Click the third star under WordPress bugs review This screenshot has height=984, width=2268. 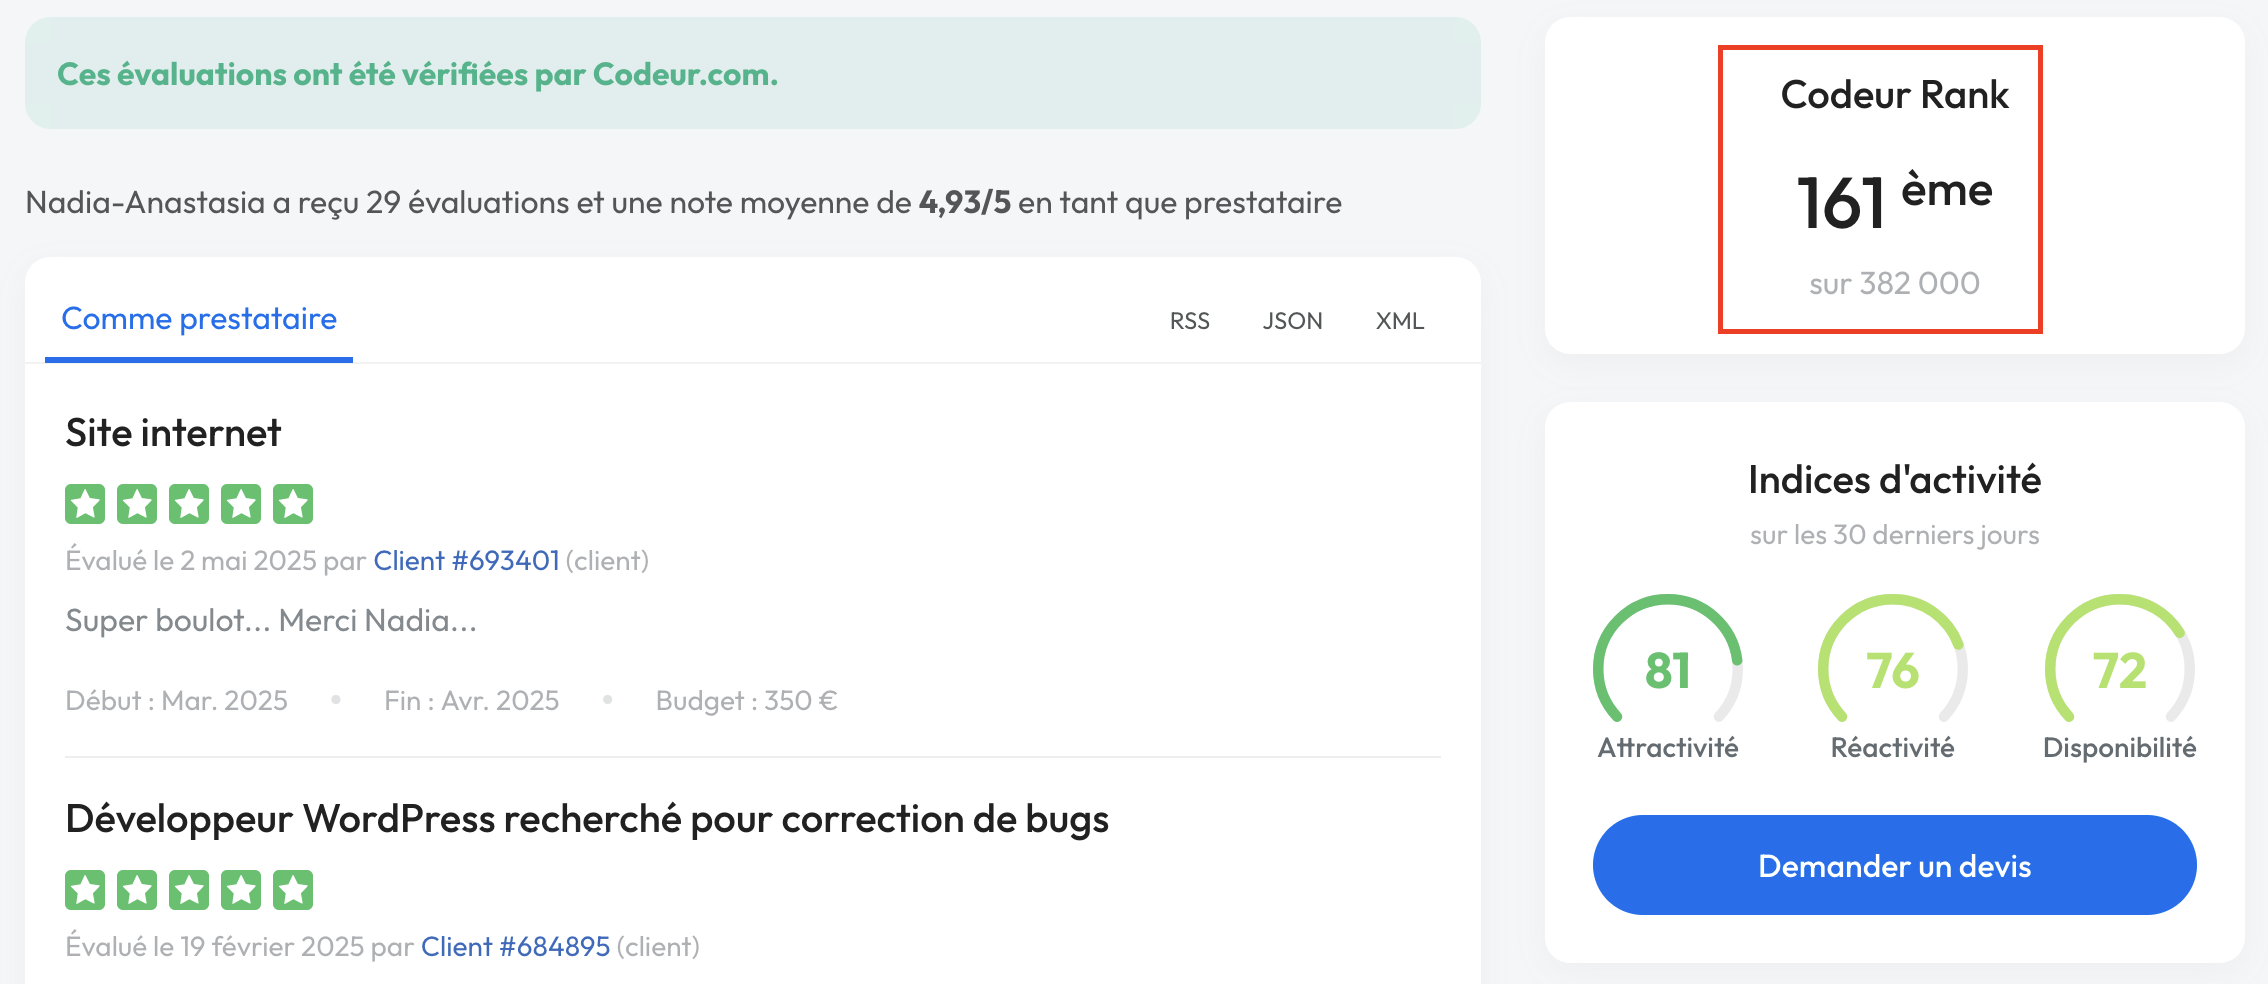pyautogui.click(x=189, y=890)
